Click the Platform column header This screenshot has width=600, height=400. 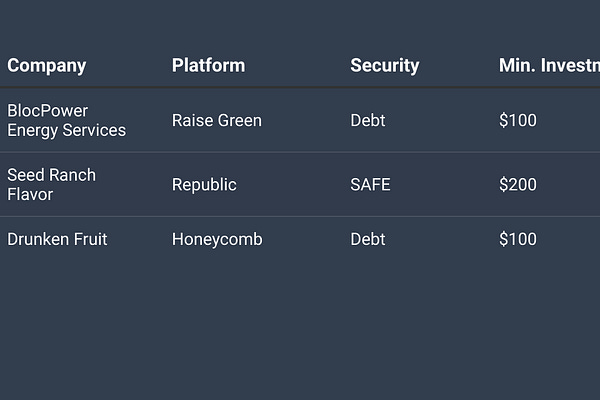click(209, 65)
